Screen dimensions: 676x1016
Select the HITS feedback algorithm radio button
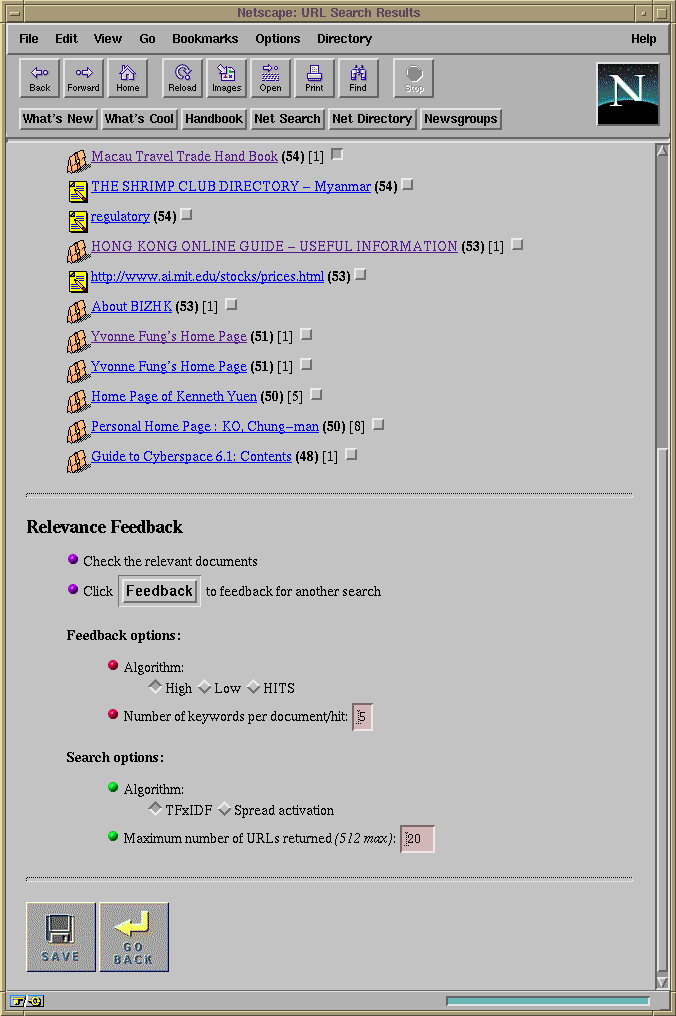click(254, 687)
